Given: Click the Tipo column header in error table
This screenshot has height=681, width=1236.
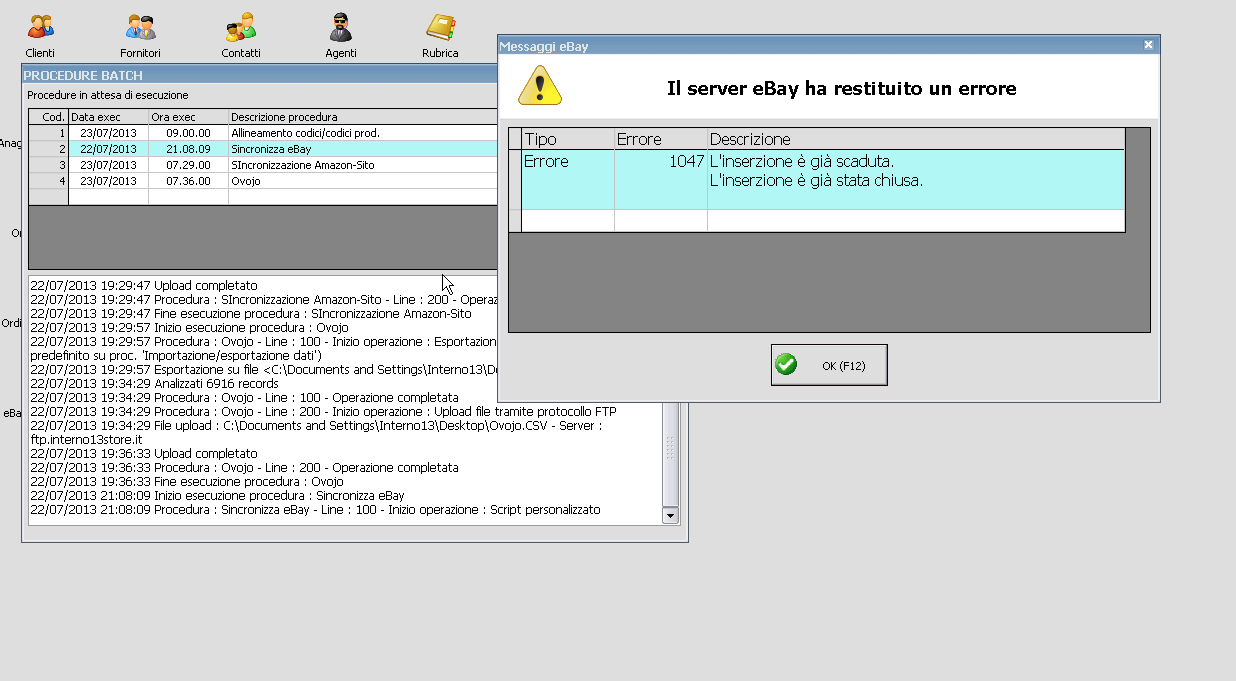Looking at the screenshot, I should pos(568,139).
